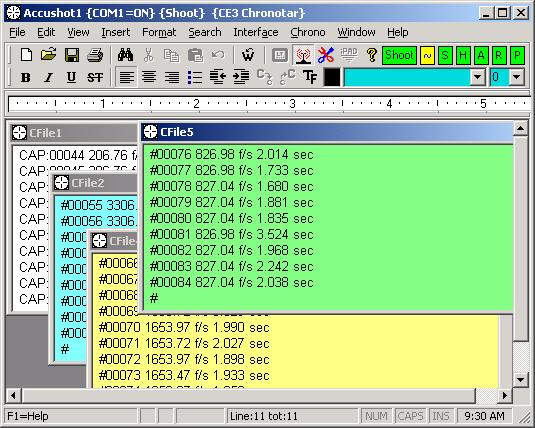This screenshot has height=428, width=535.
Task: Open the Format menu
Action: point(159,32)
